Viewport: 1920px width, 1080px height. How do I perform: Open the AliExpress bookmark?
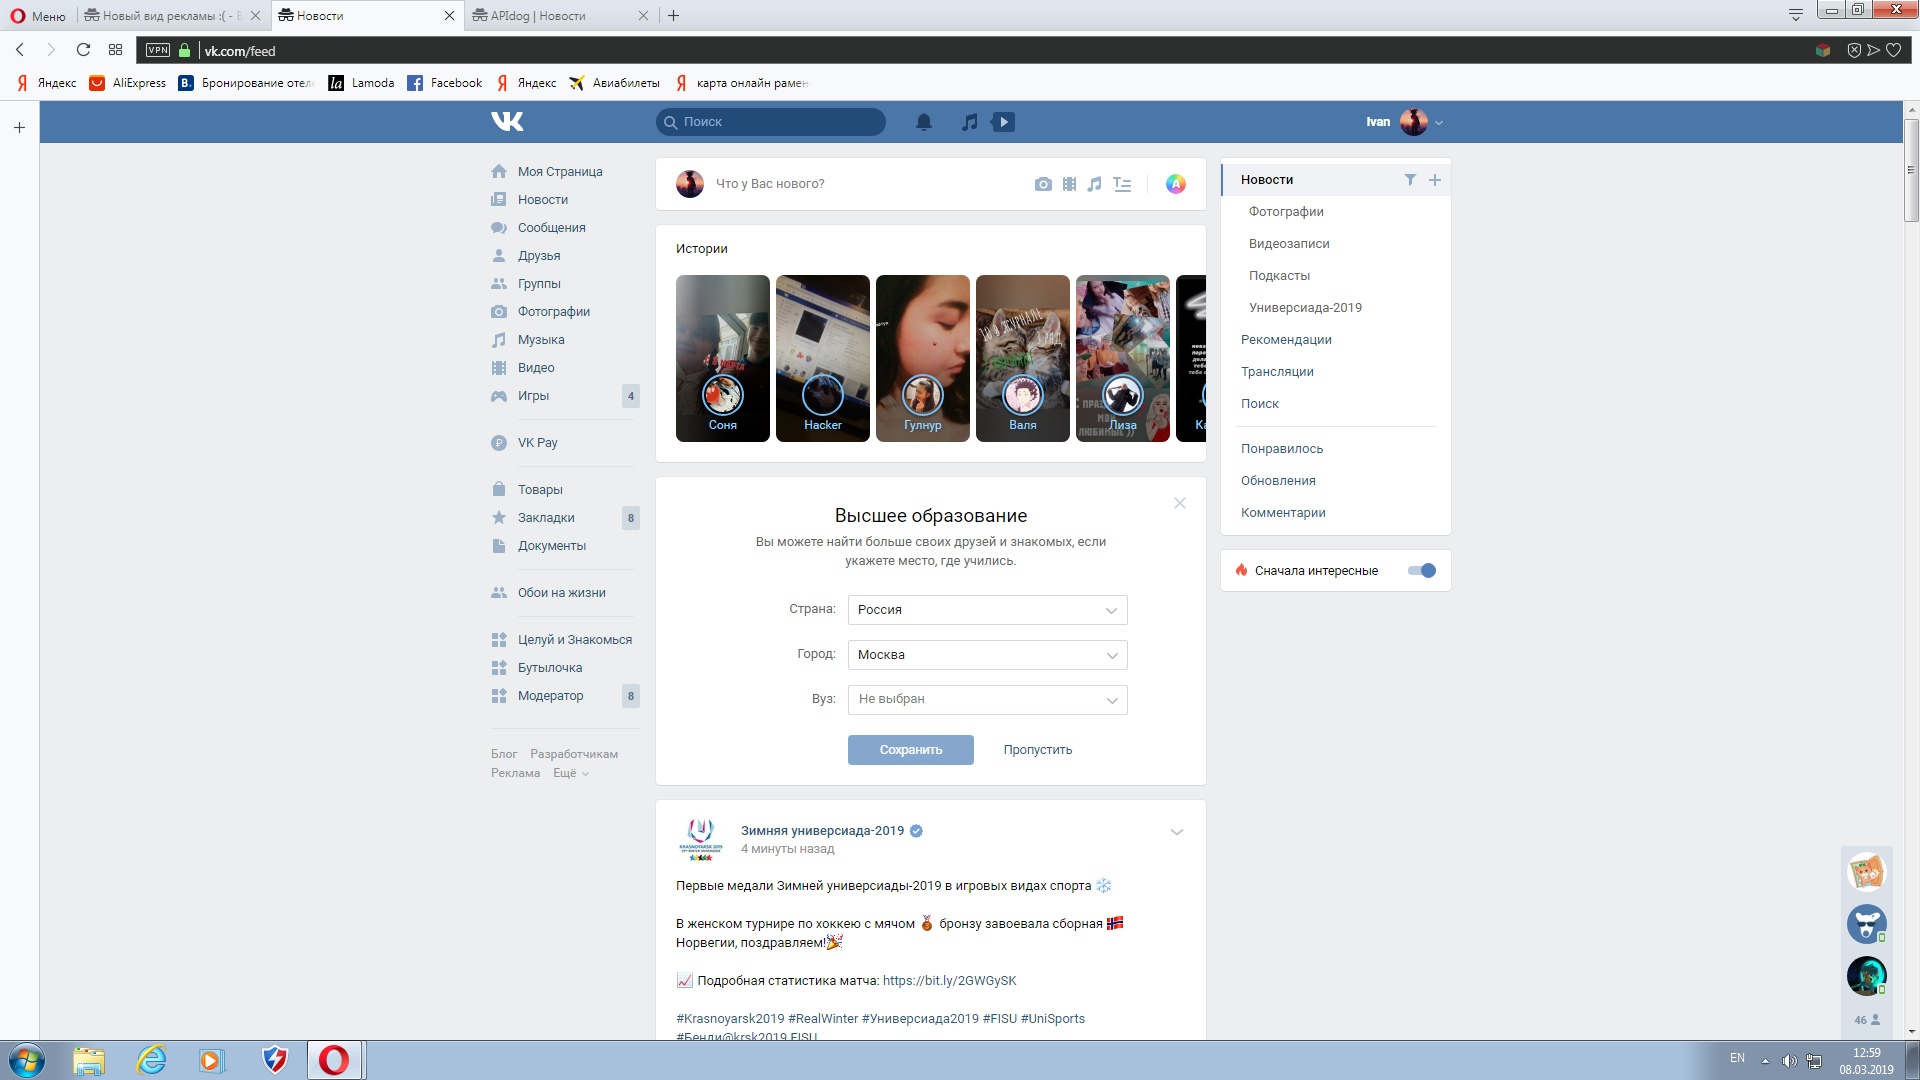128,83
